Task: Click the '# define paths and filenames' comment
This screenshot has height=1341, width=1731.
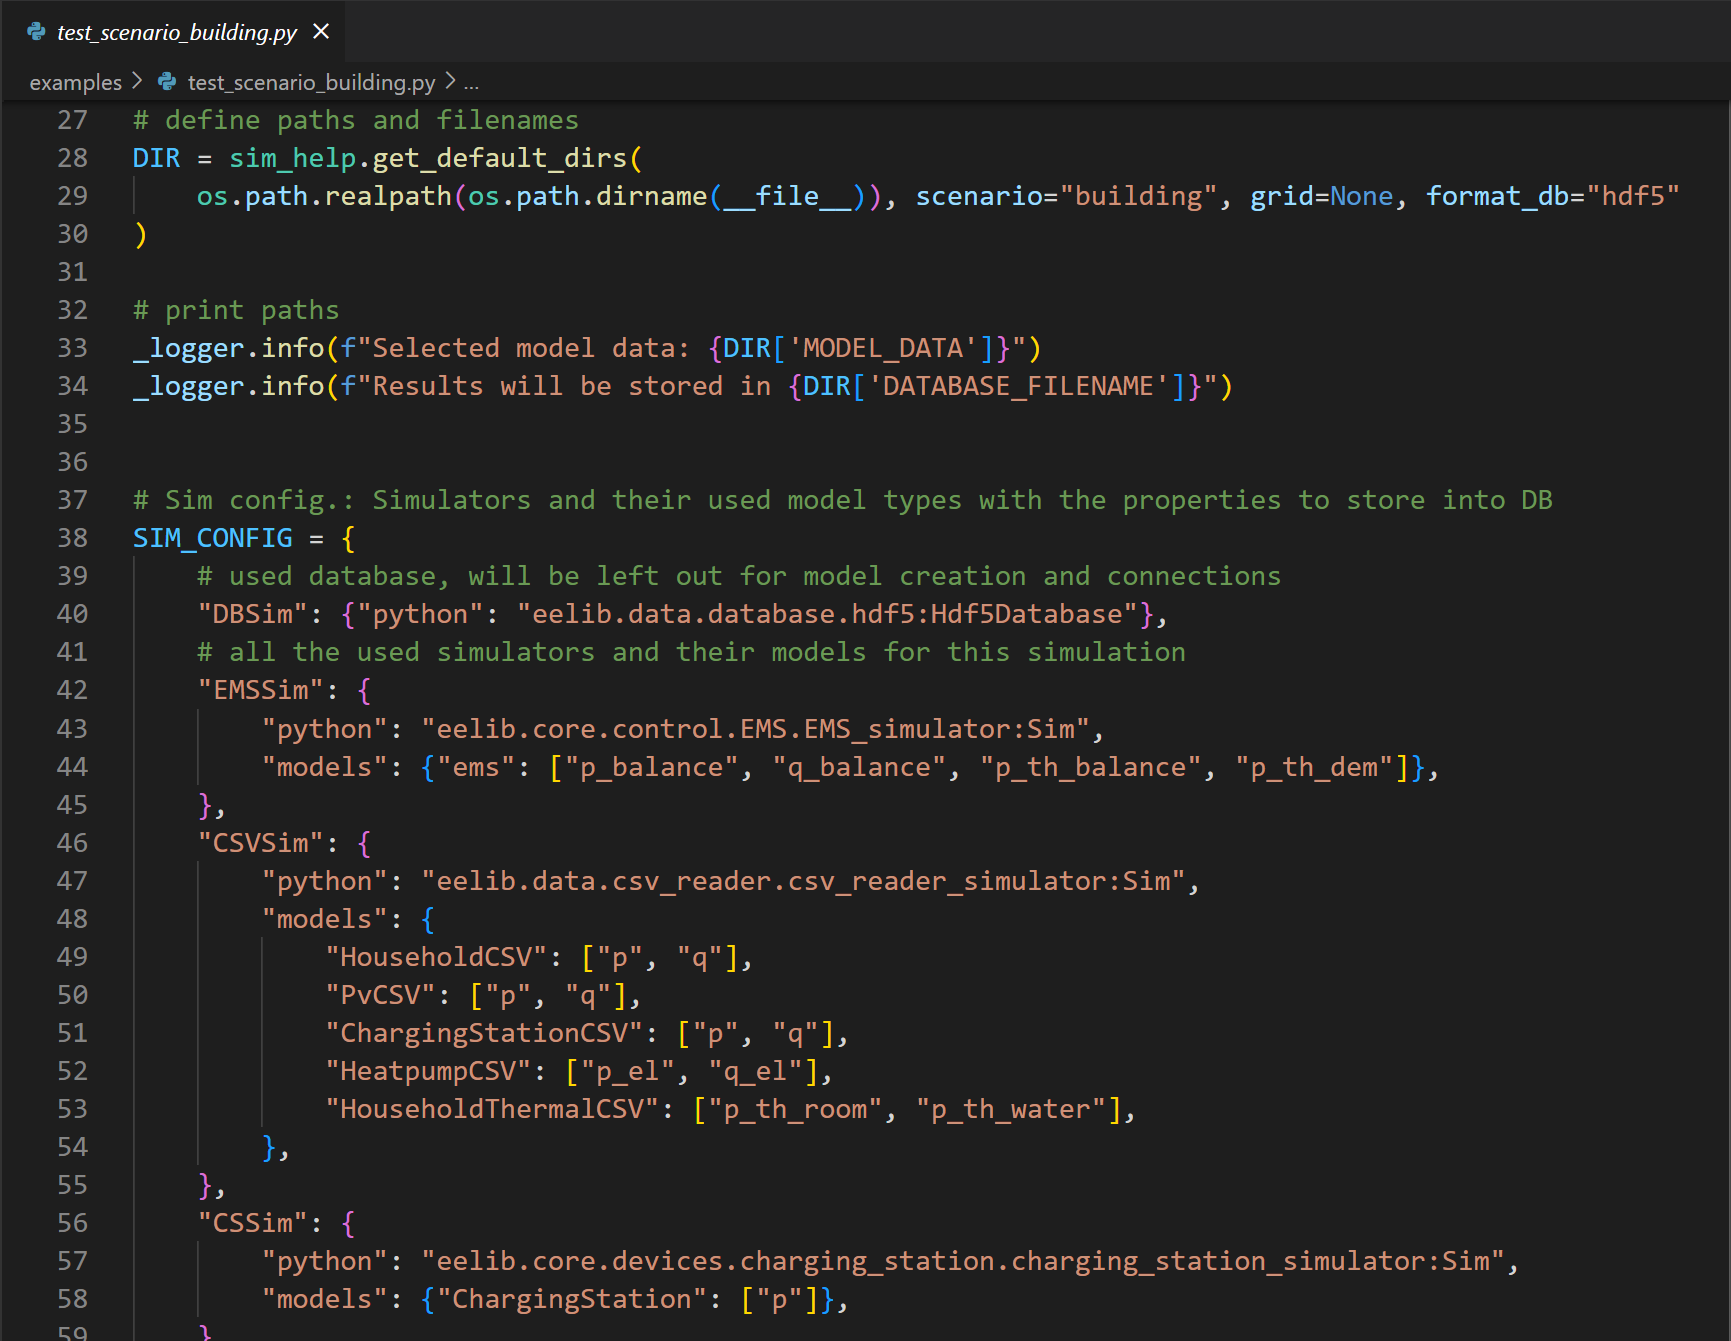Action: [x=356, y=120]
